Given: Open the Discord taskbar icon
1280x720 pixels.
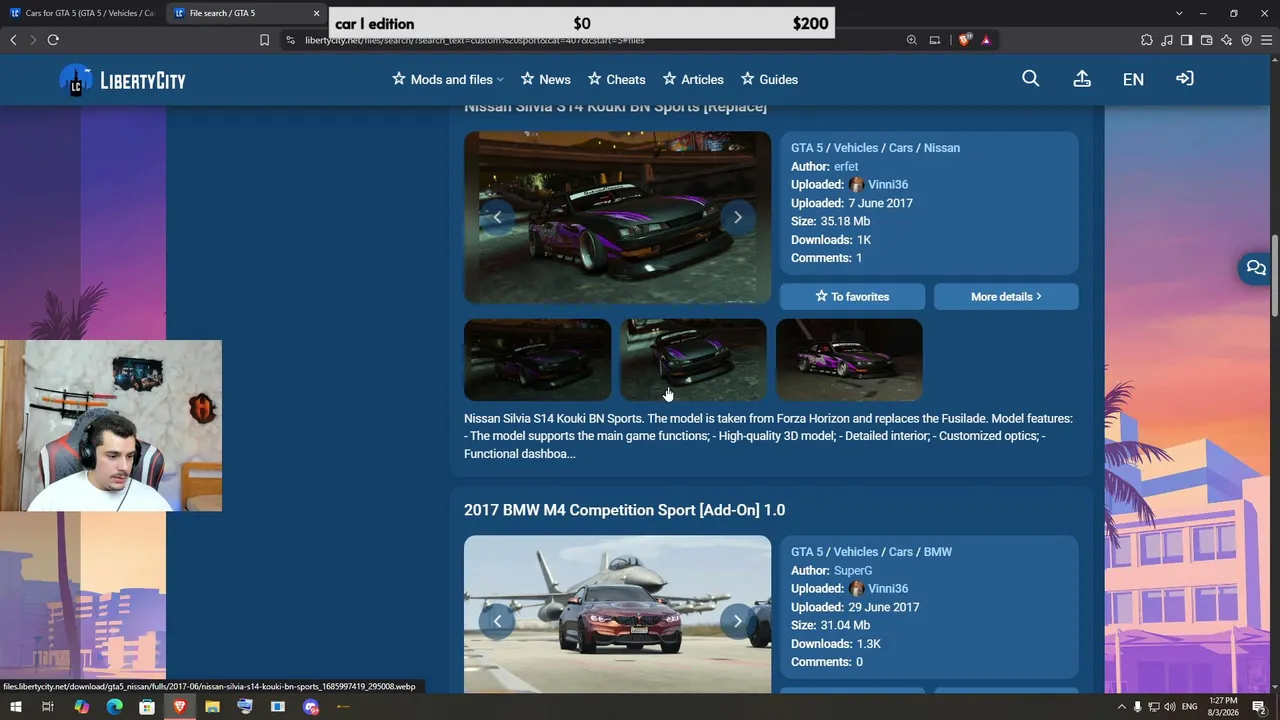Looking at the screenshot, I should tap(311, 707).
